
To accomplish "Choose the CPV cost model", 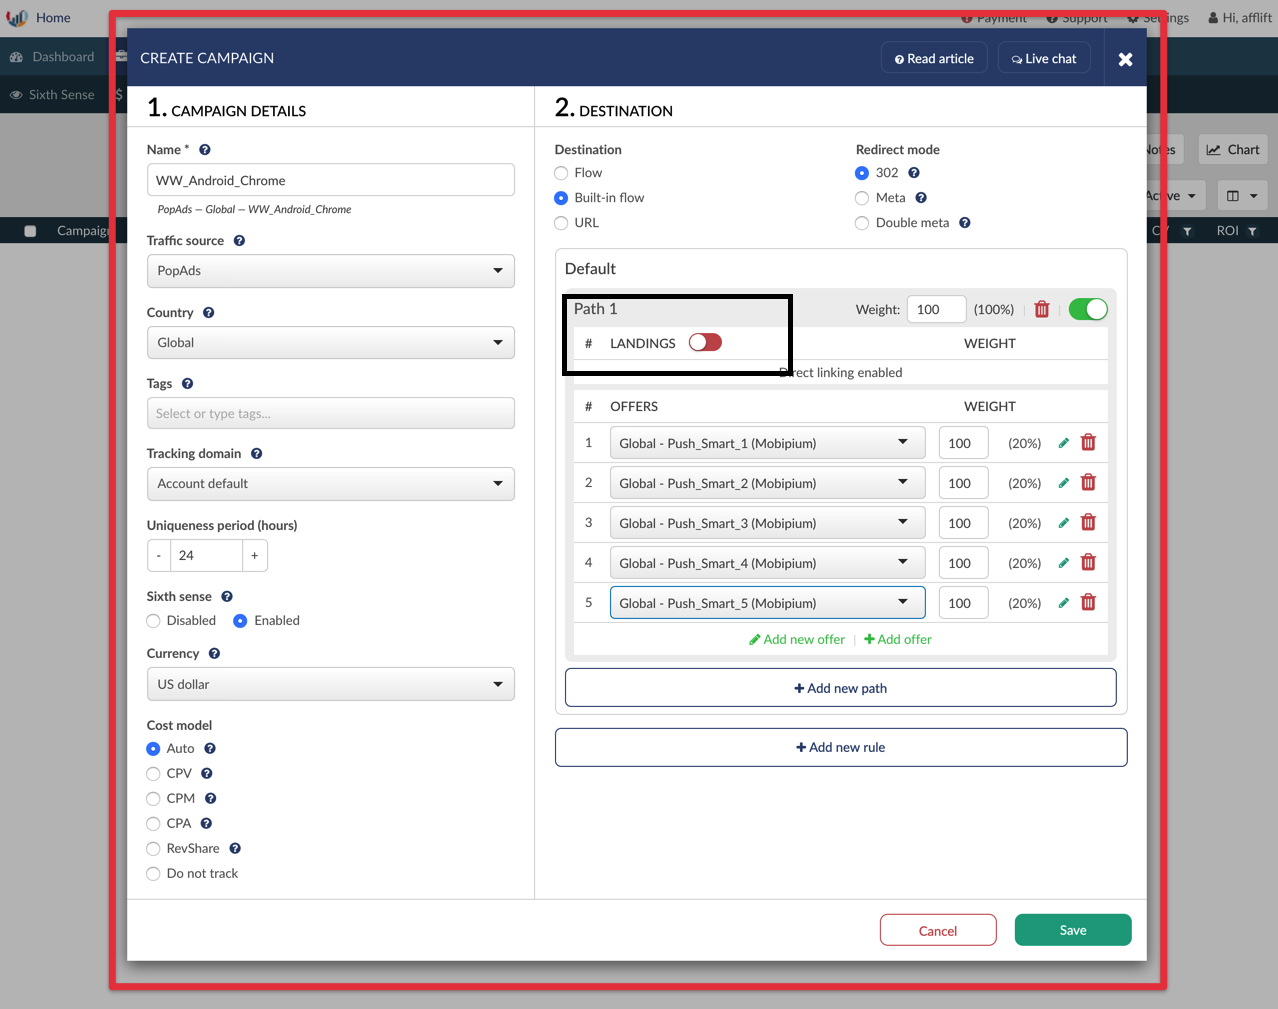I will coord(153,774).
